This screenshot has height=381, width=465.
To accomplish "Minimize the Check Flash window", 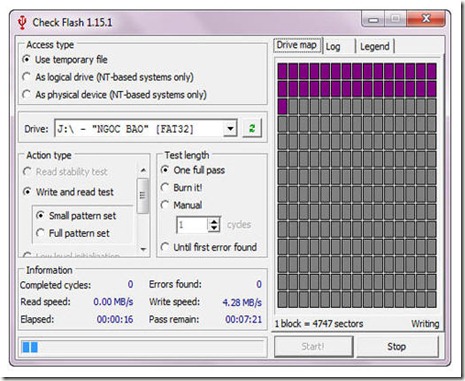I will pyautogui.click(x=373, y=19).
